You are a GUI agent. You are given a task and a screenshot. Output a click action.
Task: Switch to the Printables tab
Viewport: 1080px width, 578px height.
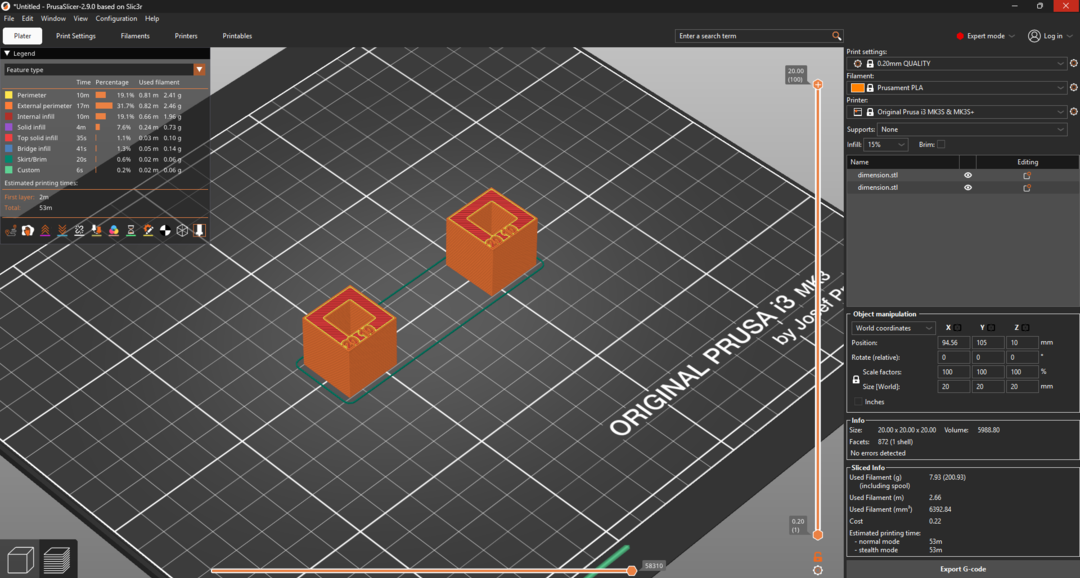(x=237, y=36)
